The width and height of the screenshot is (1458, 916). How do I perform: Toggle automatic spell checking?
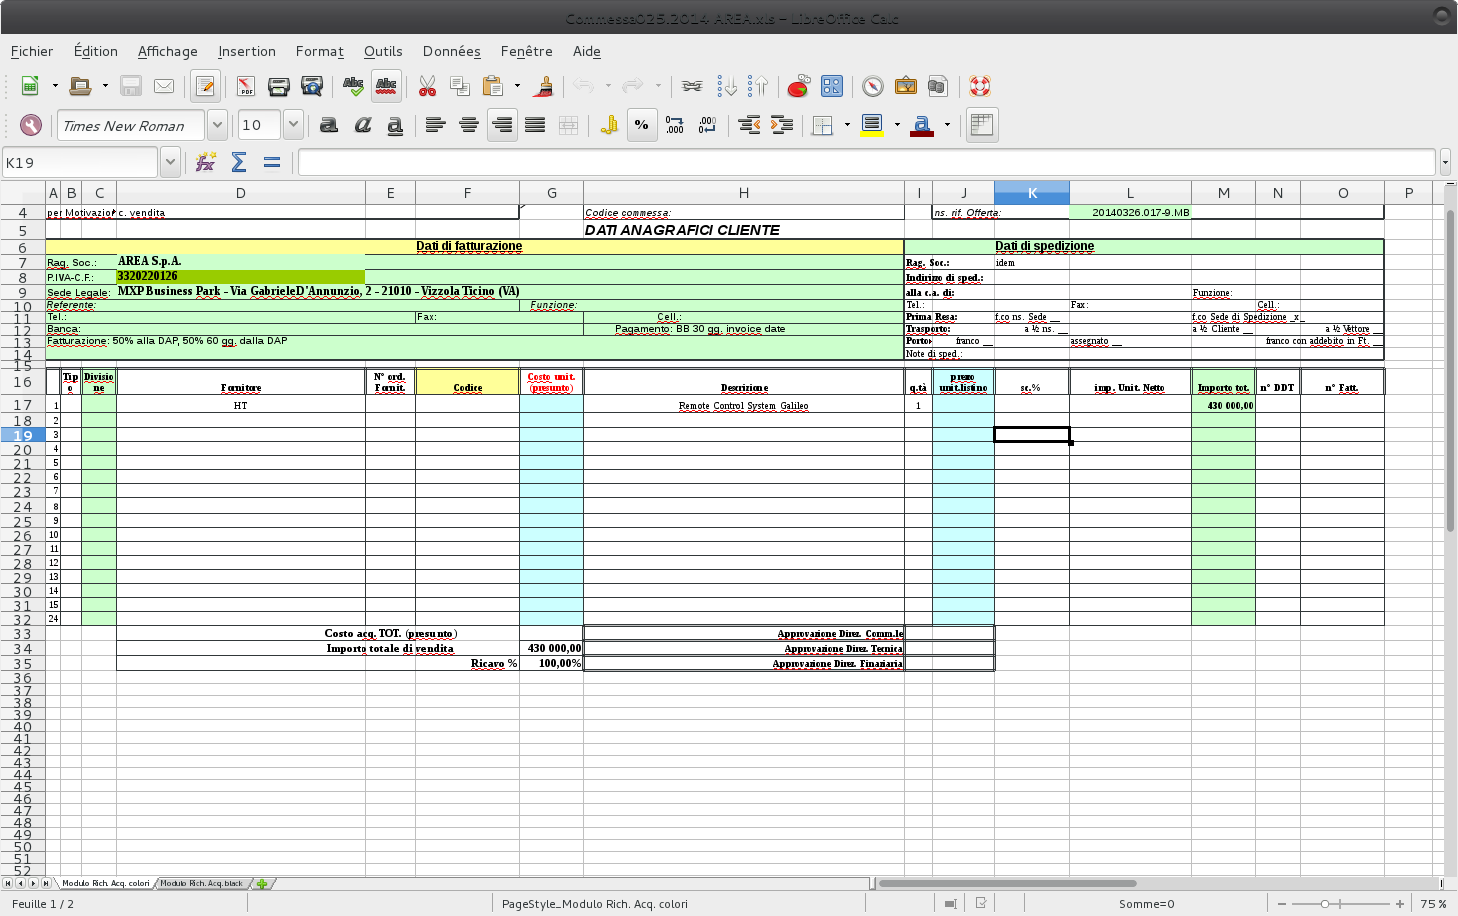386,86
